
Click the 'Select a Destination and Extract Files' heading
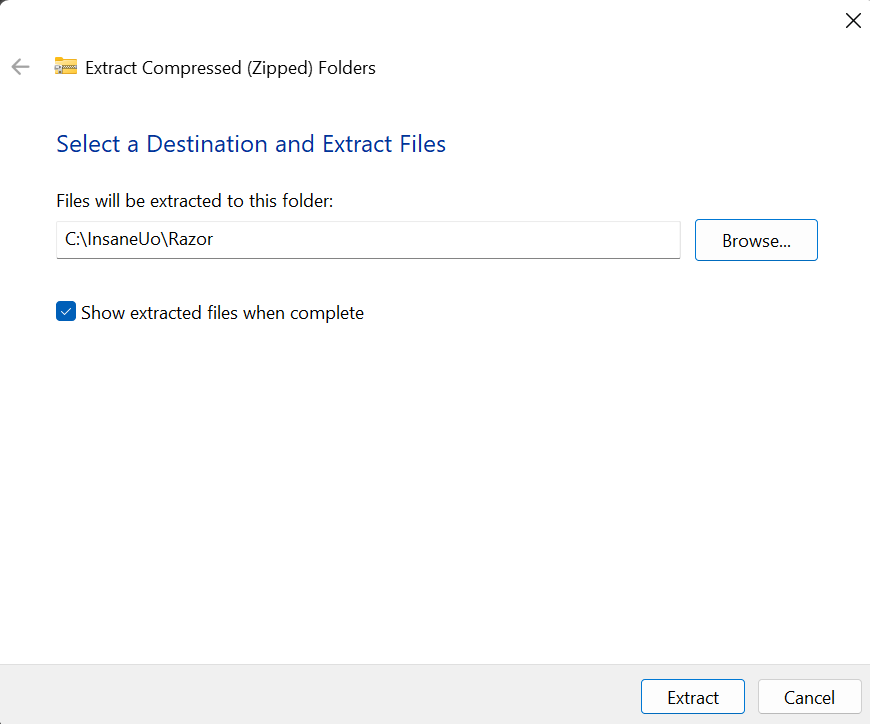[251, 144]
